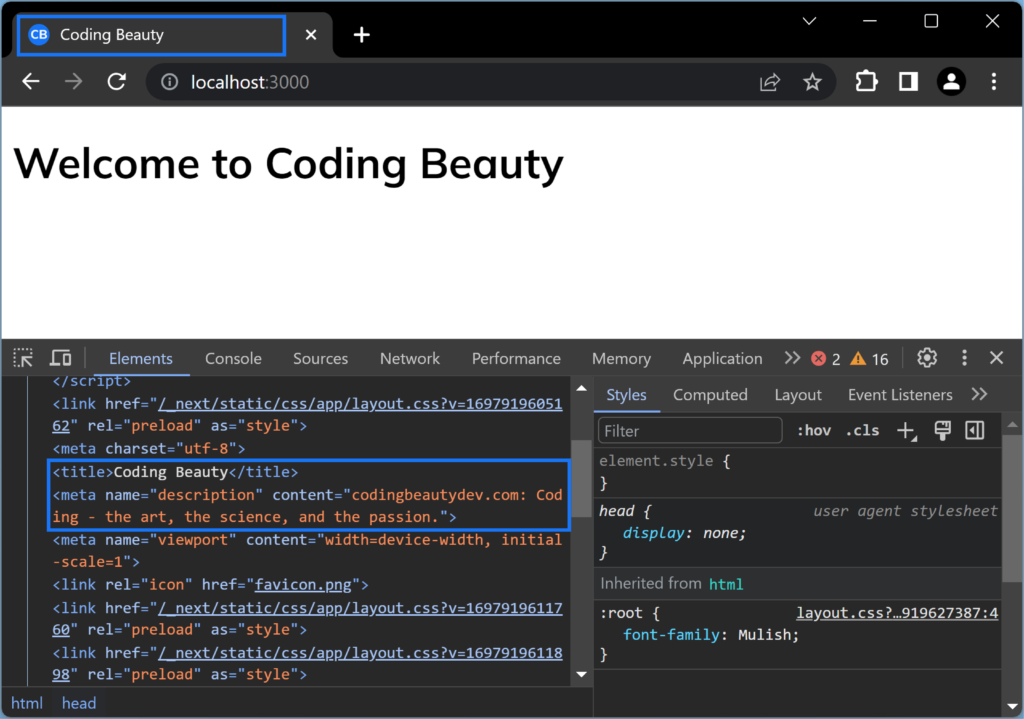Open the Extensions puzzle icon
This screenshot has width=1024, height=719.
[866, 82]
